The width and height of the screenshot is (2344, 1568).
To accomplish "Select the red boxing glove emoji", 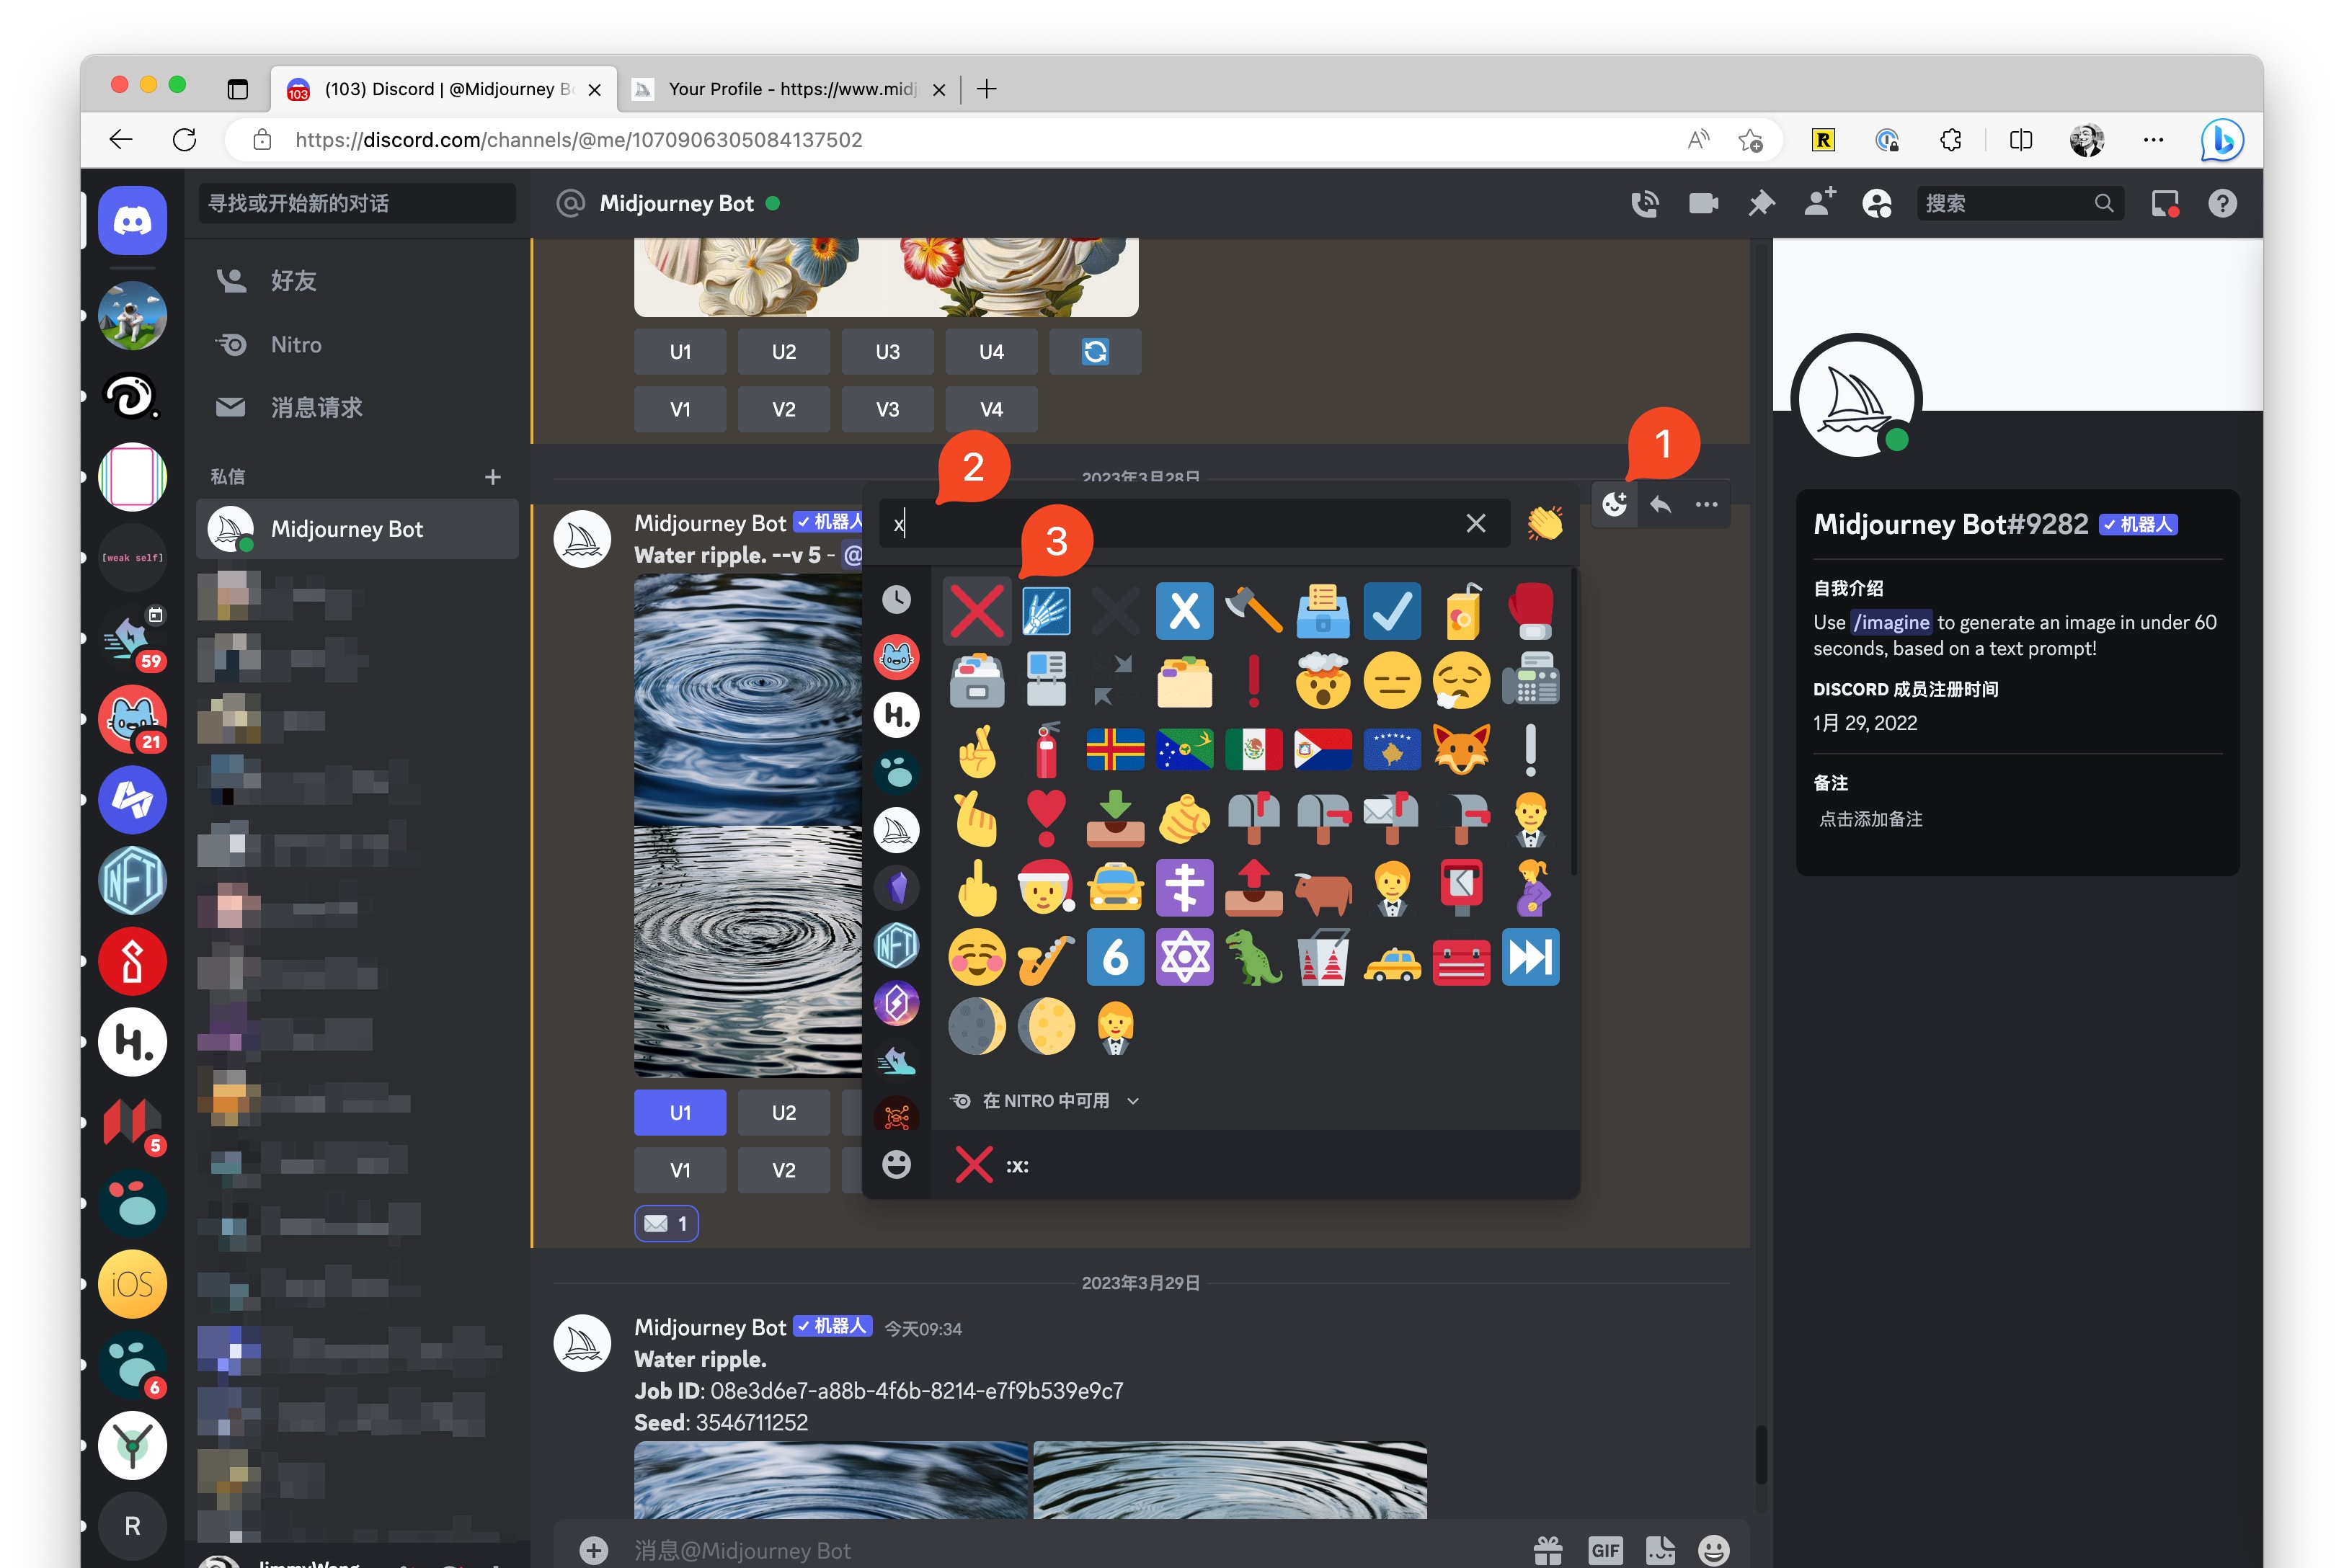I will pyautogui.click(x=1530, y=611).
